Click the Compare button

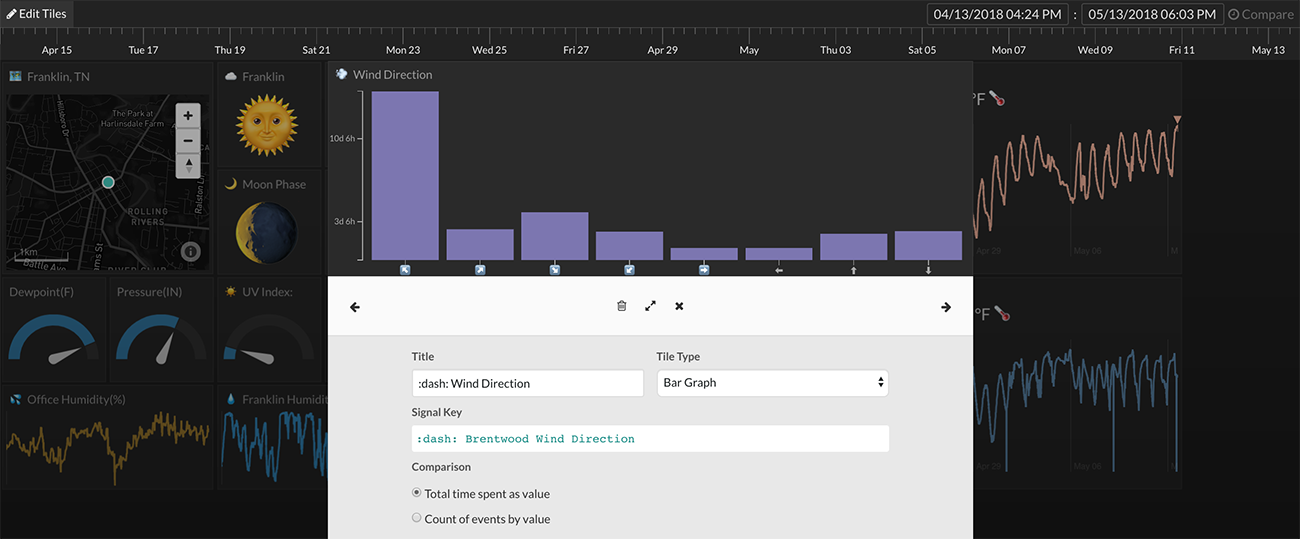point(1260,14)
